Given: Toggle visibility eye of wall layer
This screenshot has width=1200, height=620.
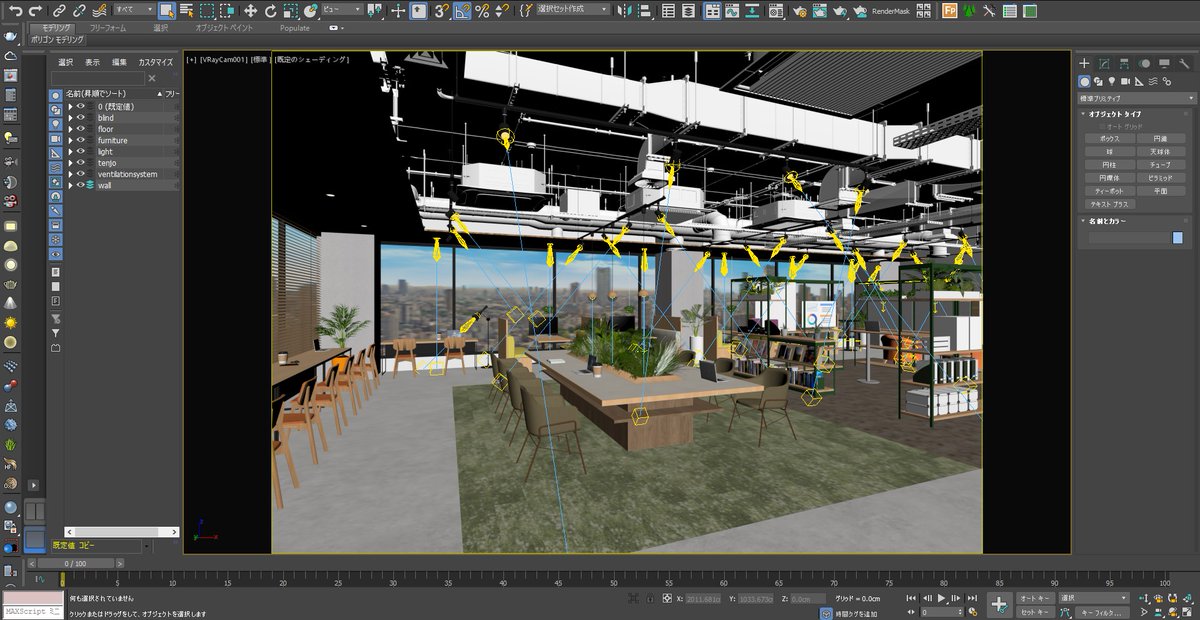Looking at the screenshot, I should 81,185.
